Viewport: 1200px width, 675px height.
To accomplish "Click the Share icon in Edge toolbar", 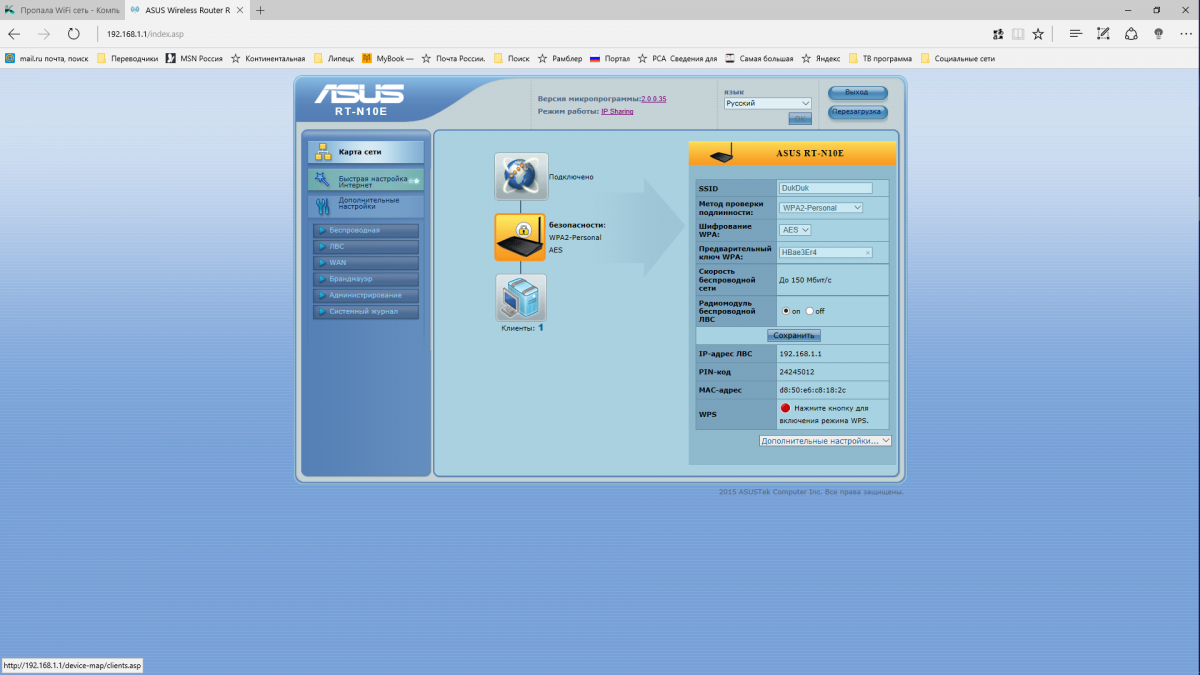I will tap(1131, 34).
